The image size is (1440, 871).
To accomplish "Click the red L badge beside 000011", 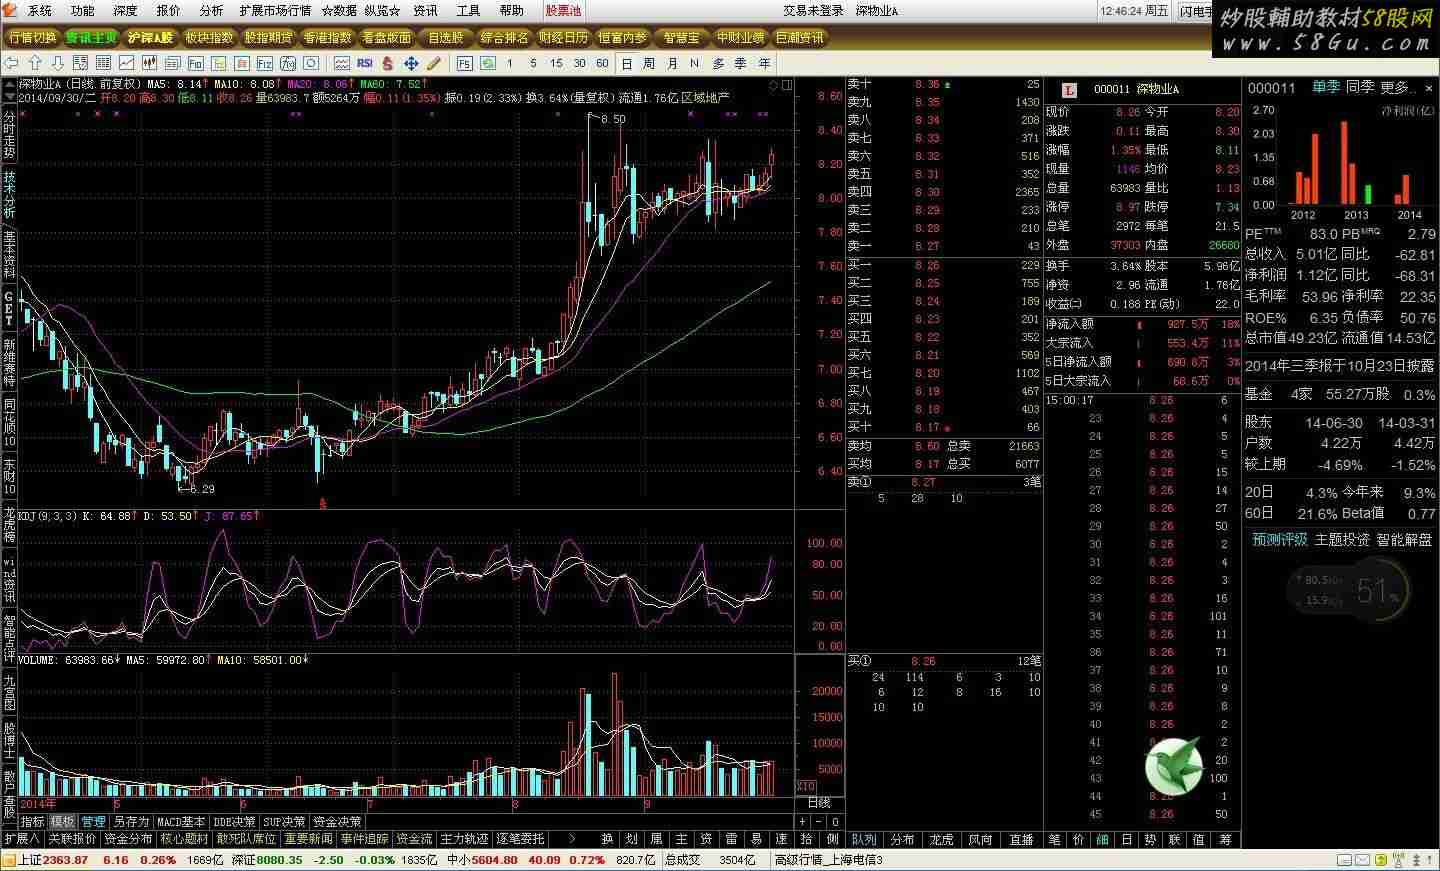I will coord(1069,89).
